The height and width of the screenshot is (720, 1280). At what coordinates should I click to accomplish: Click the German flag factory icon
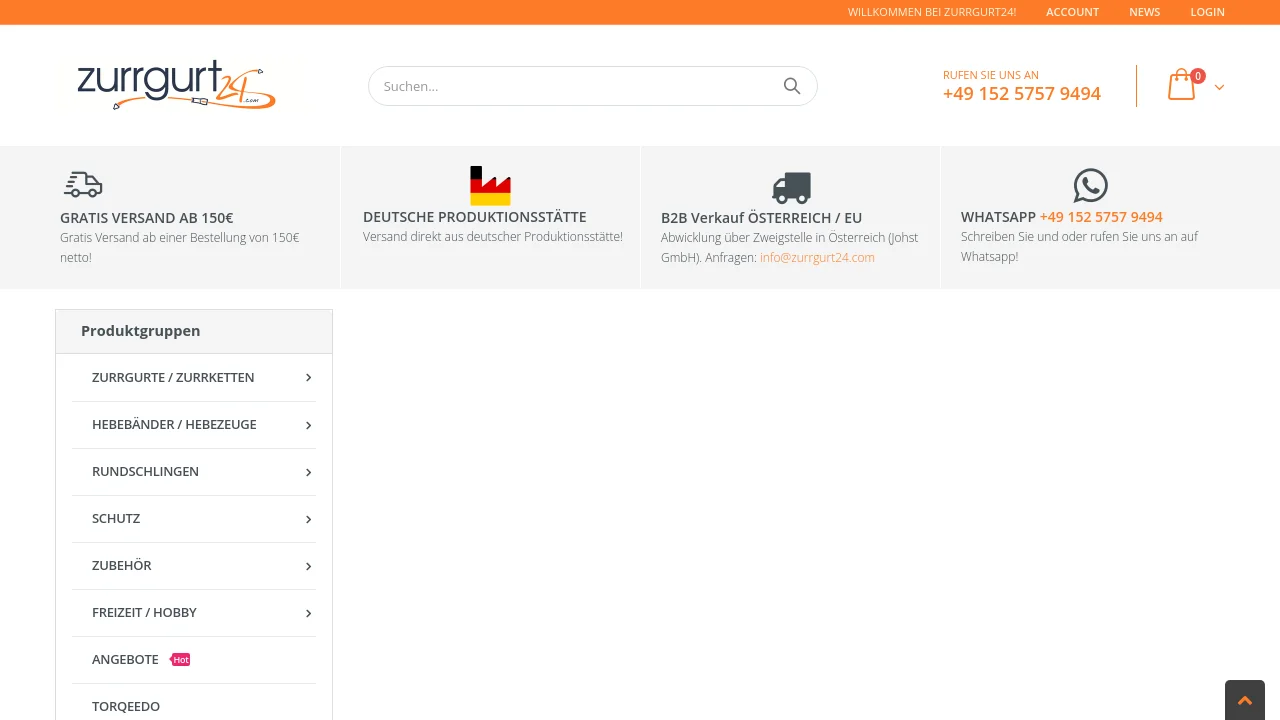[490, 186]
